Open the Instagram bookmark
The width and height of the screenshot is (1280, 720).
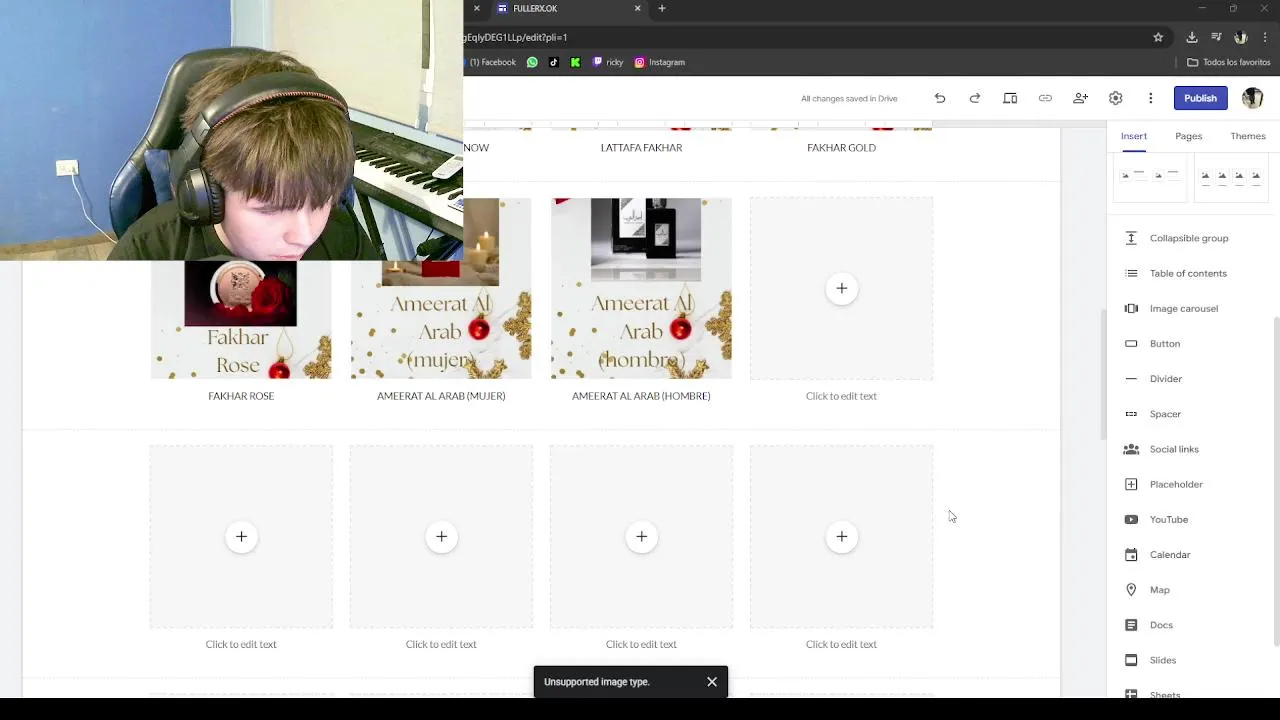click(660, 62)
